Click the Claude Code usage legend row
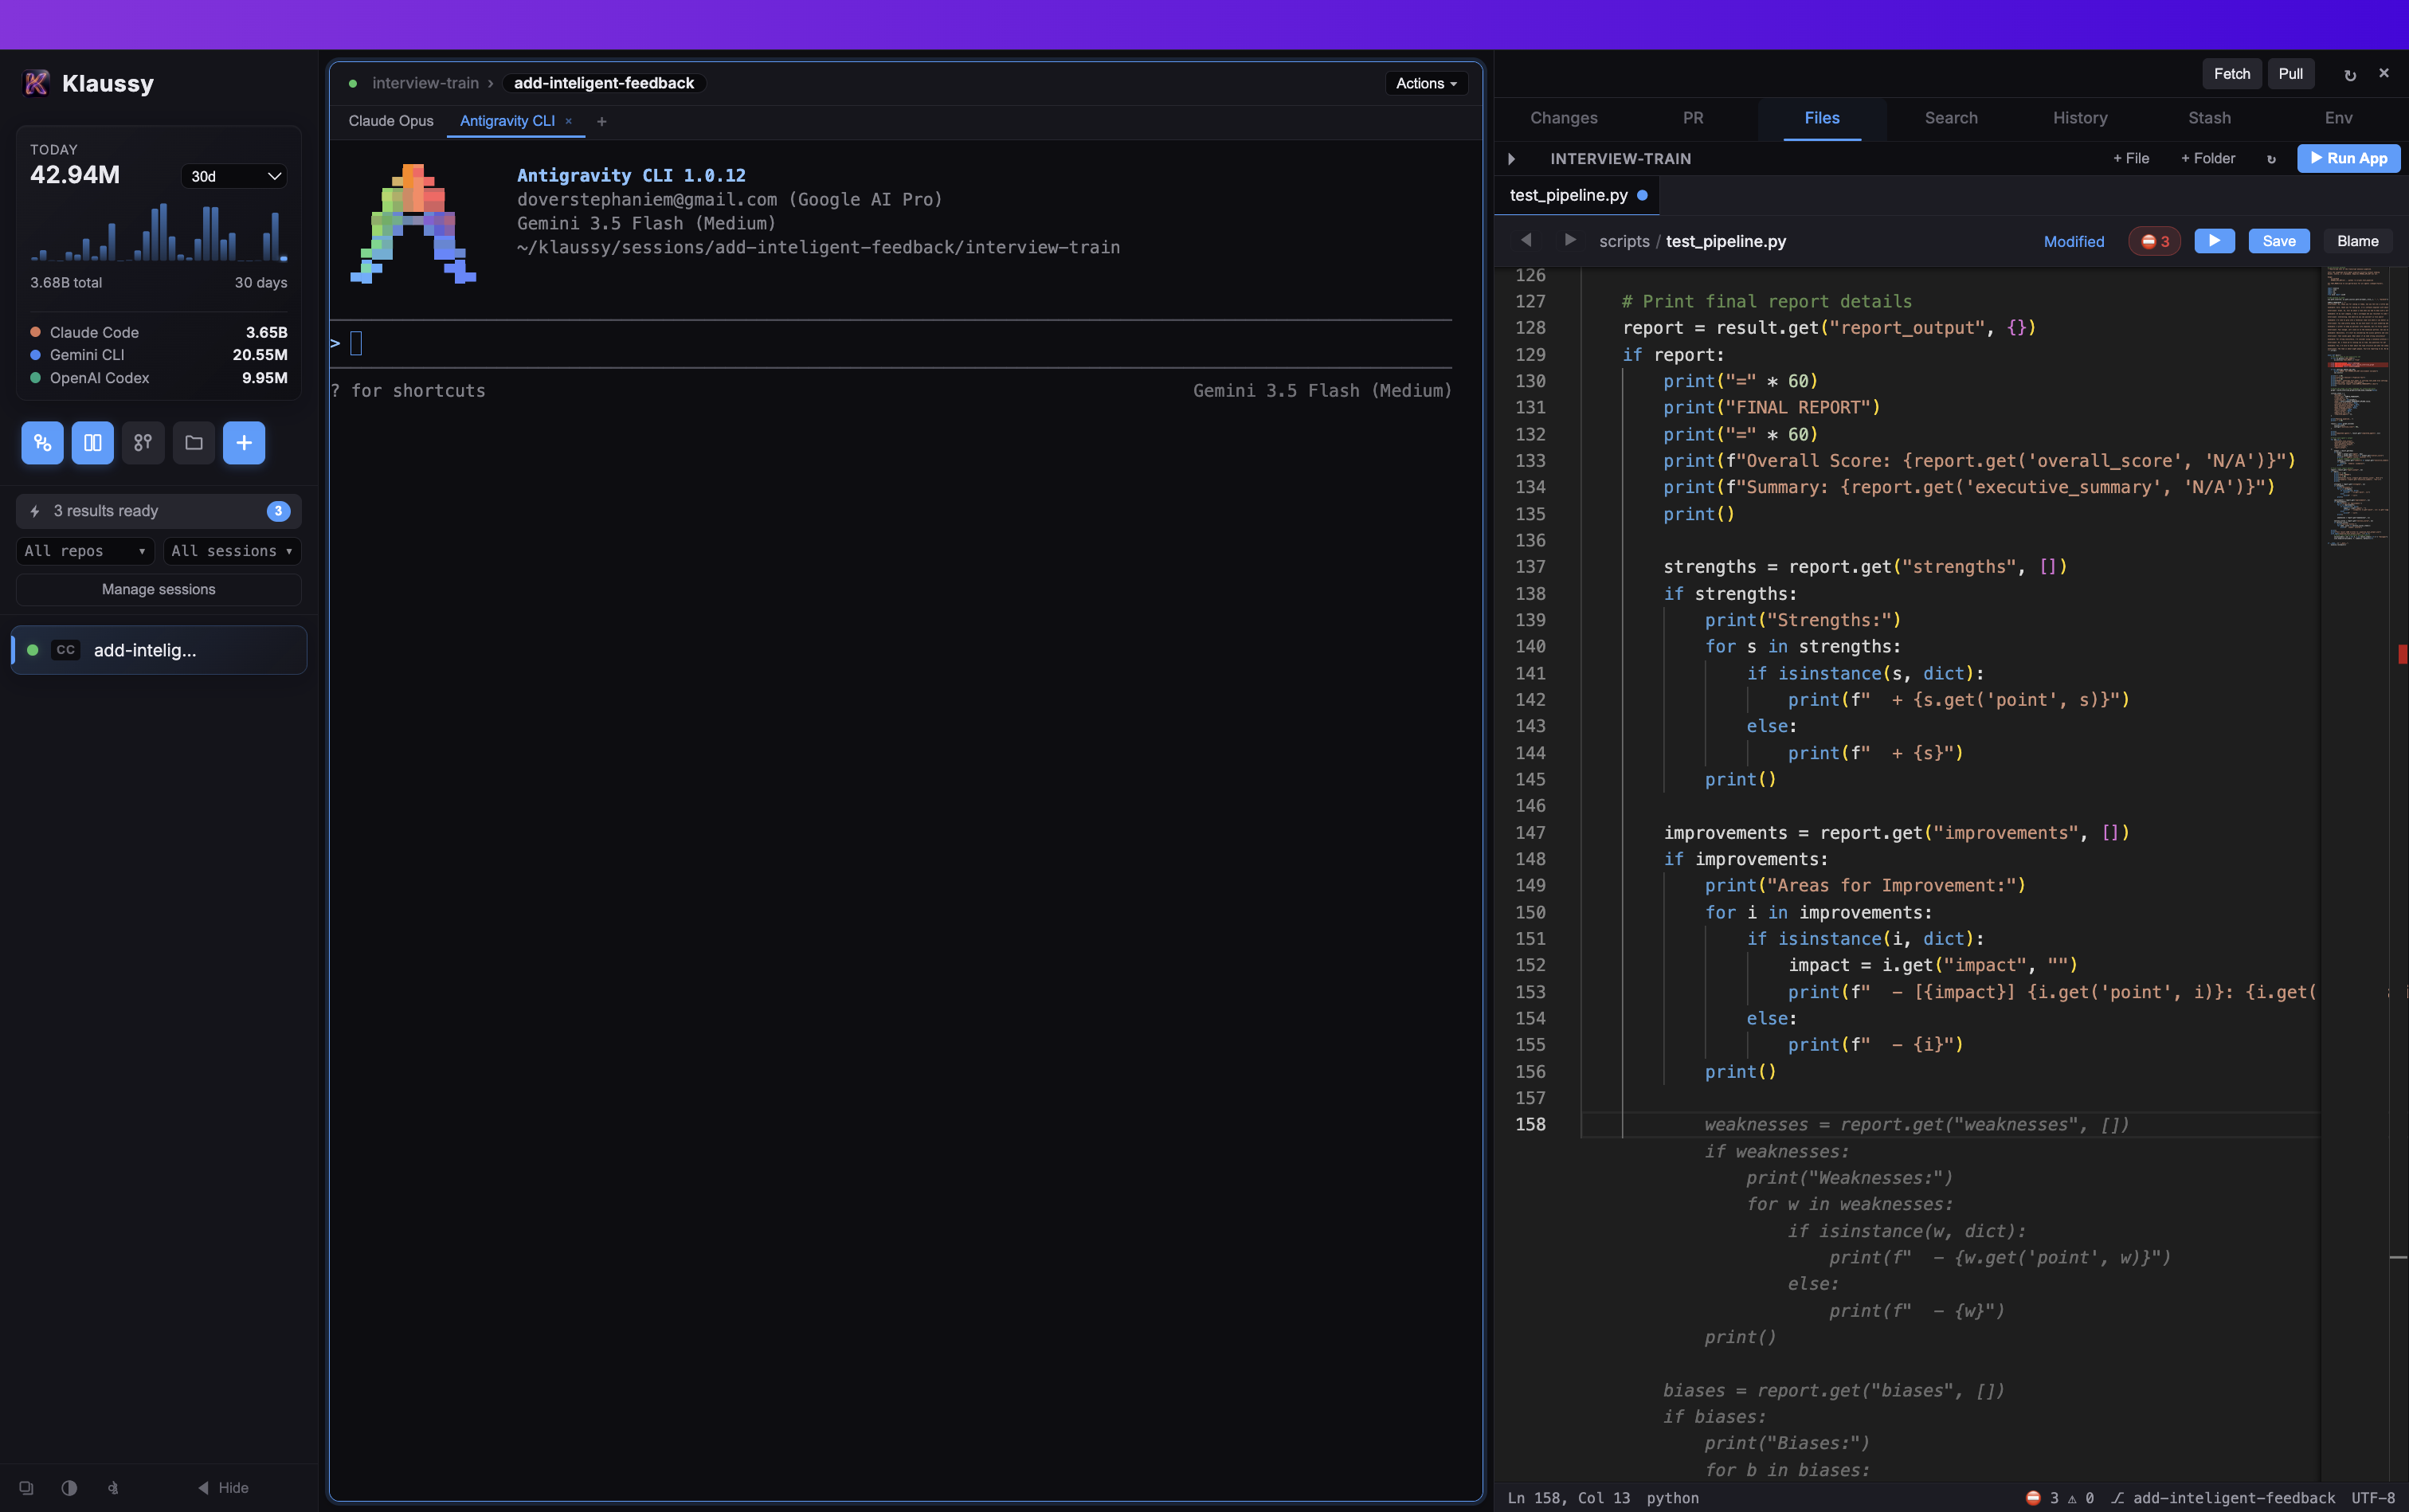 tap(159, 332)
